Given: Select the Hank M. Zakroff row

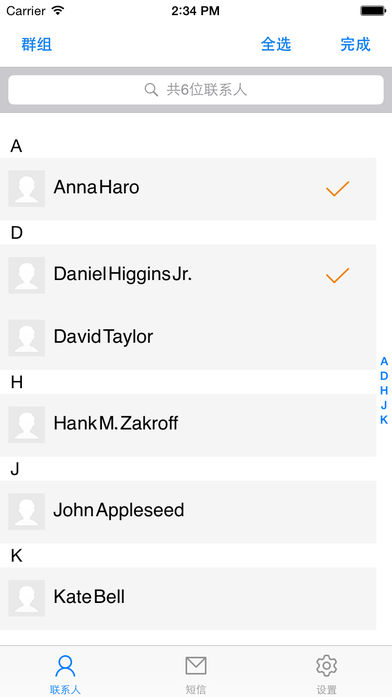Looking at the screenshot, I should [188, 425].
